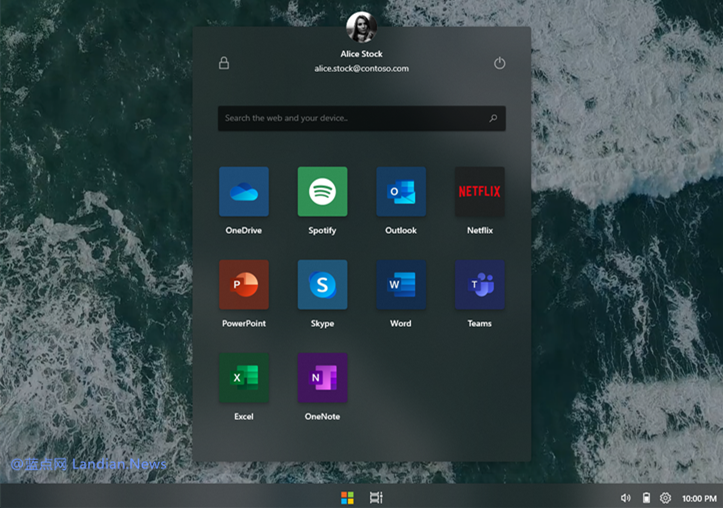
Task: Launch the Skype app
Action: coord(322,285)
